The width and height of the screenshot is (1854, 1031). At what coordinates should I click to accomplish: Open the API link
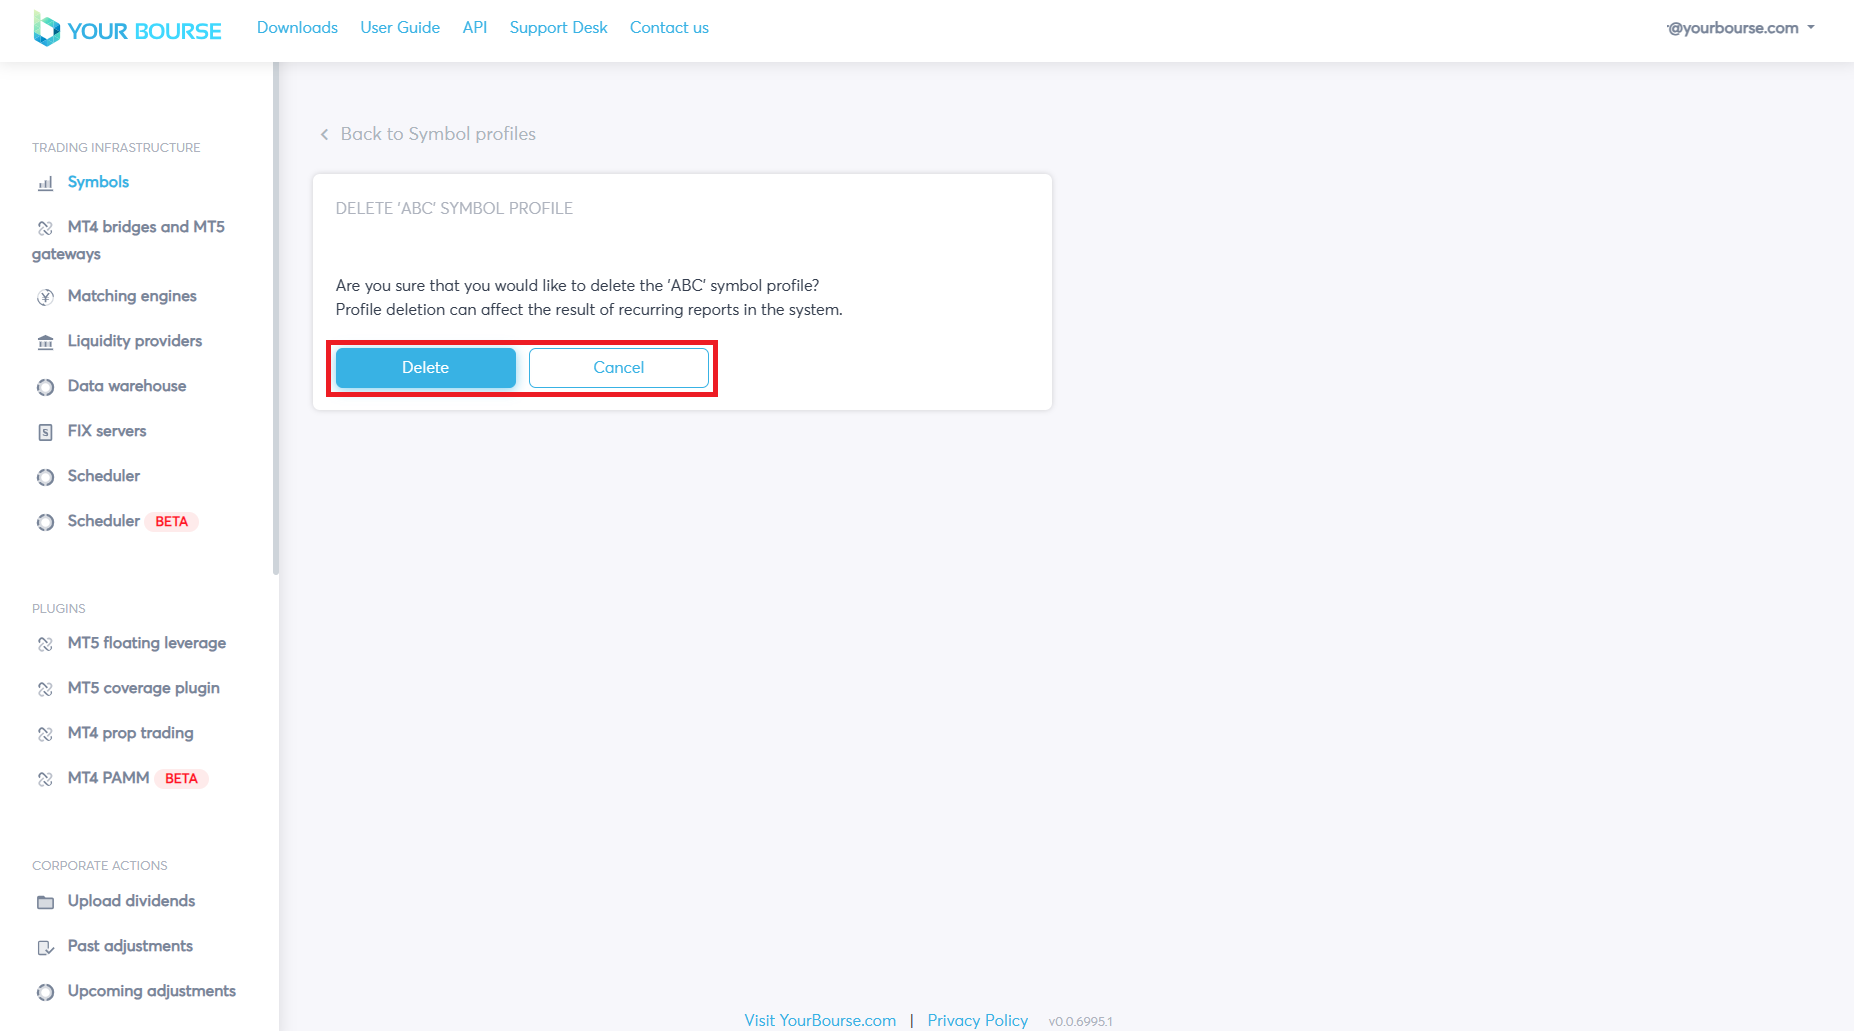pyautogui.click(x=475, y=28)
